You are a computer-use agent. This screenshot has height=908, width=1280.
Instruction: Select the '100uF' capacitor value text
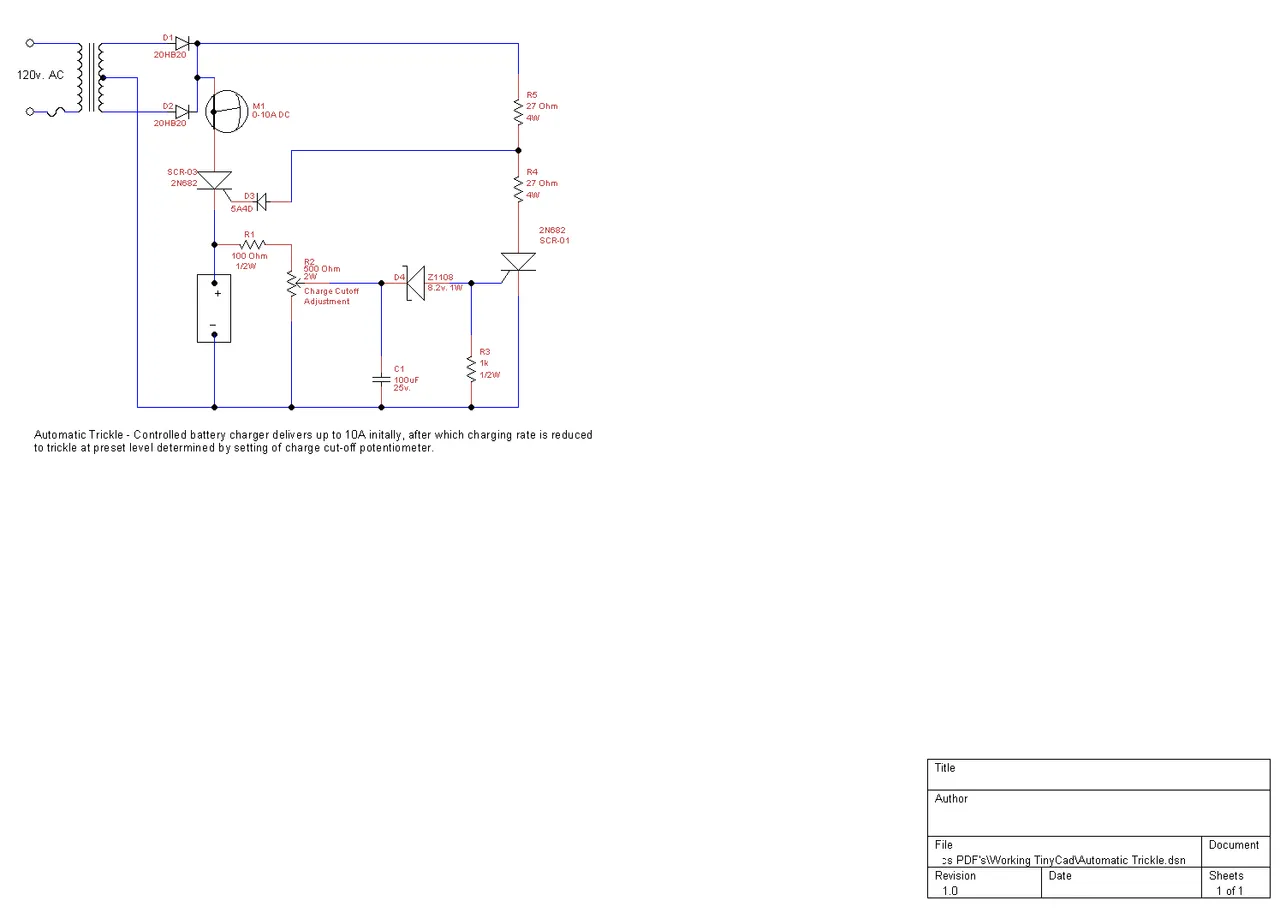coord(406,380)
